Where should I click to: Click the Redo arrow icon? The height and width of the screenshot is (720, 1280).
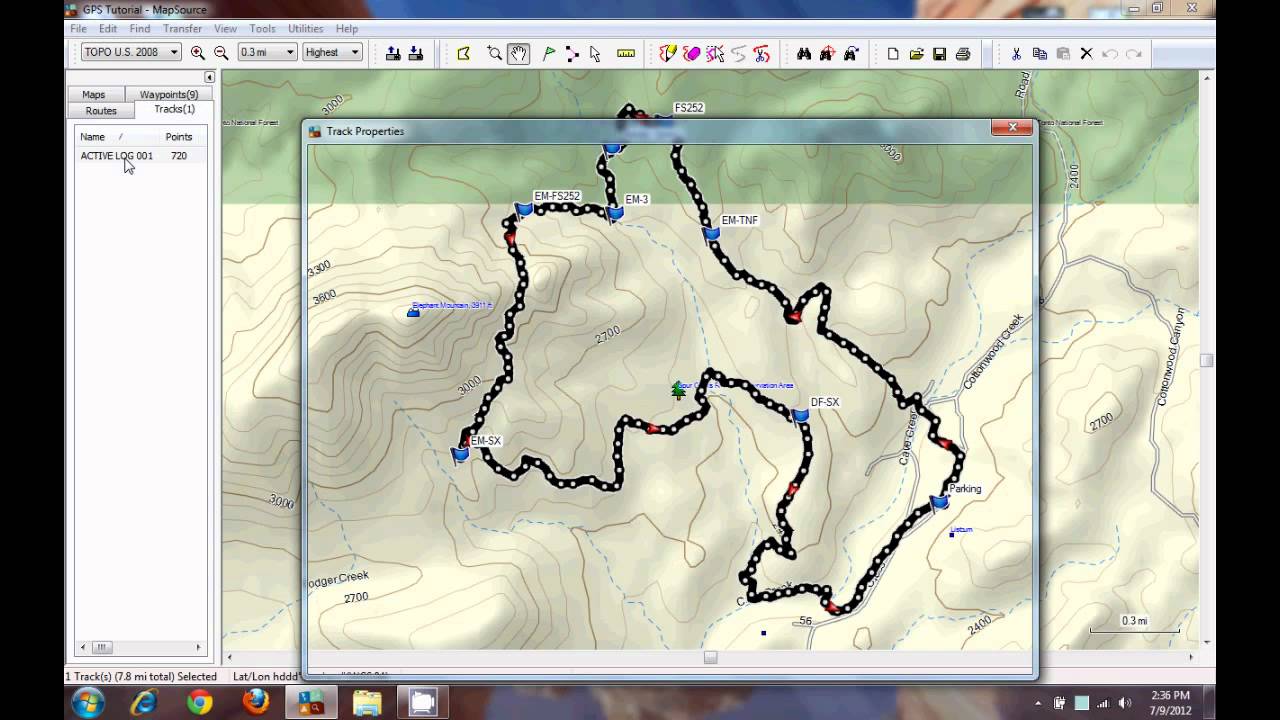(1134, 53)
